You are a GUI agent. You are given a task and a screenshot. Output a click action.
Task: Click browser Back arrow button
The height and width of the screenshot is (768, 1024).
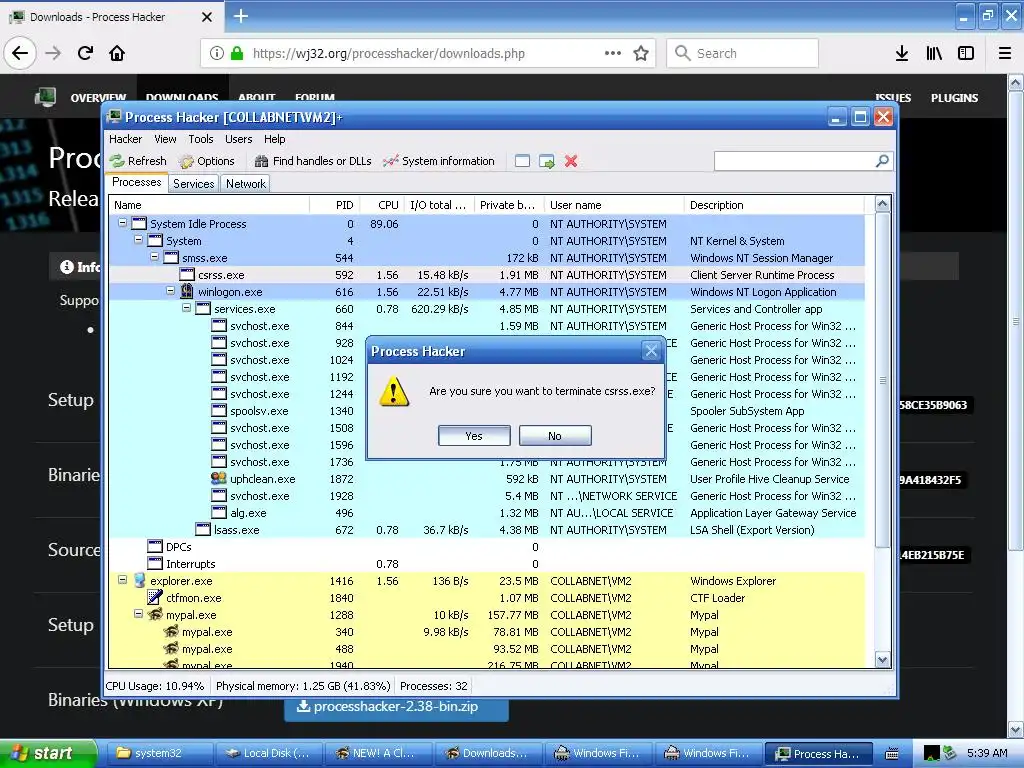click(x=20, y=53)
